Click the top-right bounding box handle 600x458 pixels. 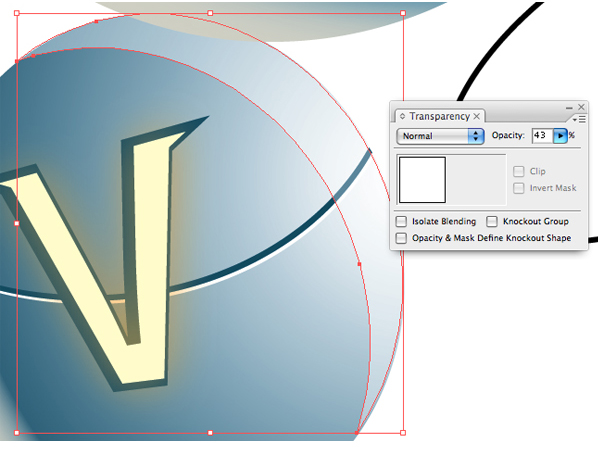403,13
